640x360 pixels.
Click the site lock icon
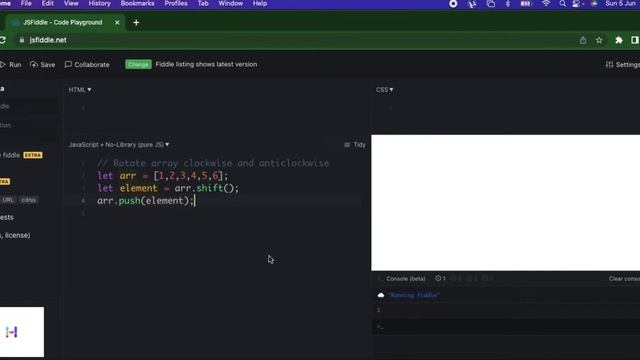pyautogui.click(x=22, y=40)
